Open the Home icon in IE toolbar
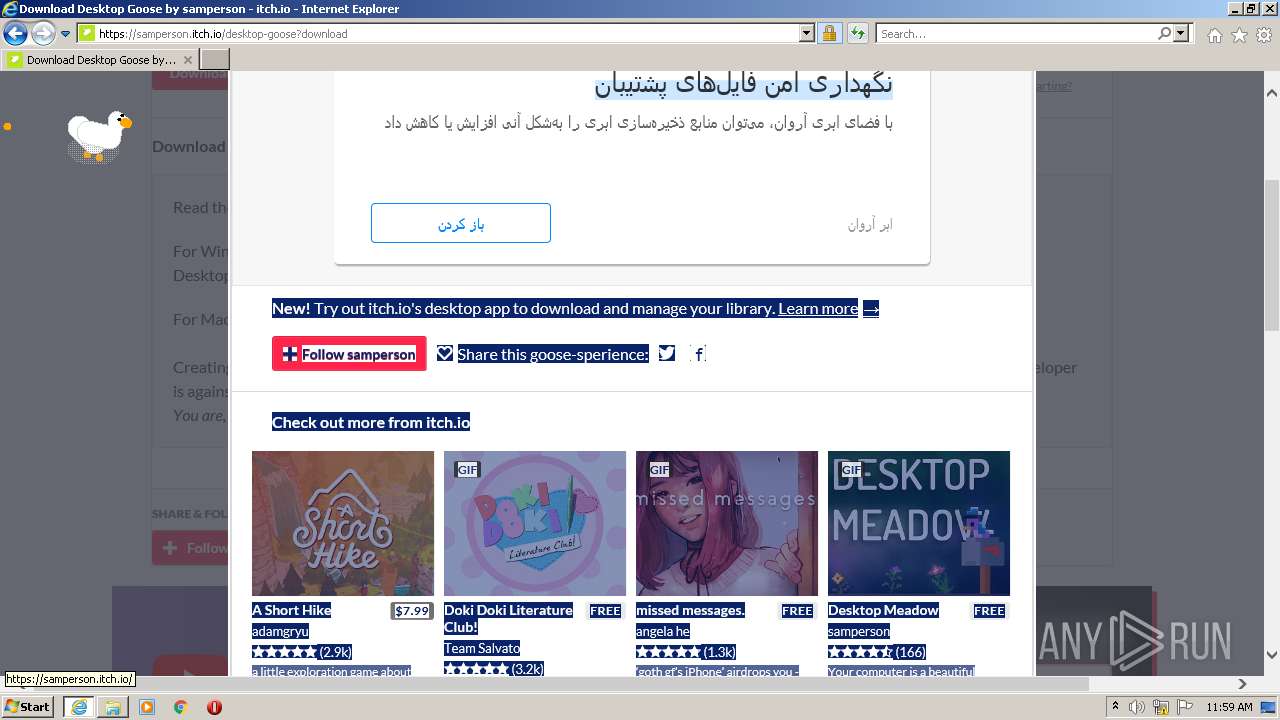Viewport: 1280px width, 720px height. point(1214,35)
